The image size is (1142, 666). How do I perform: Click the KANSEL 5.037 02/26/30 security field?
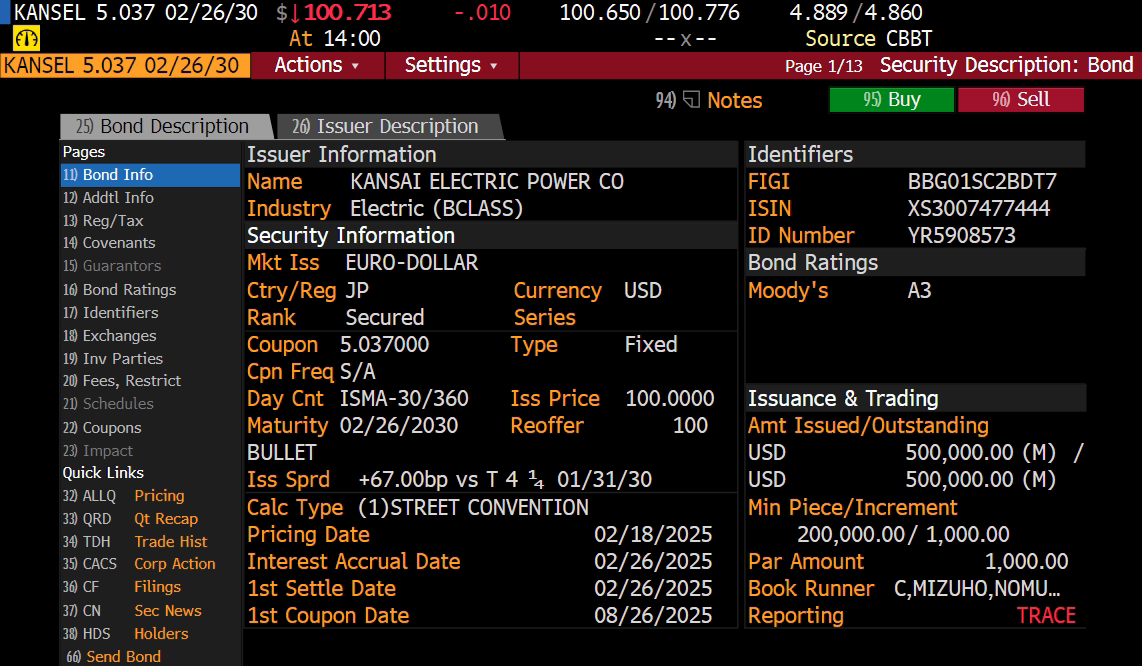125,65
